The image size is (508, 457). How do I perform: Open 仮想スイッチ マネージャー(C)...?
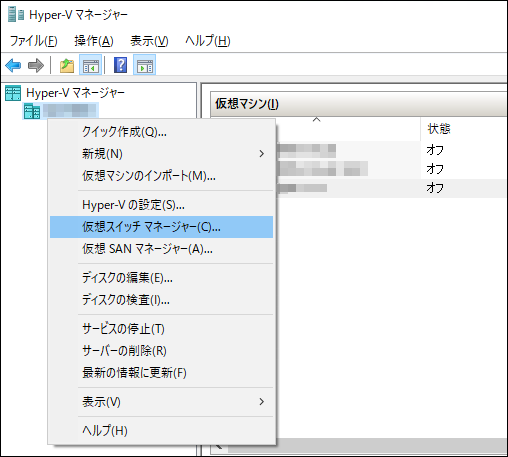pyautogui.click(x=161, y=227)
